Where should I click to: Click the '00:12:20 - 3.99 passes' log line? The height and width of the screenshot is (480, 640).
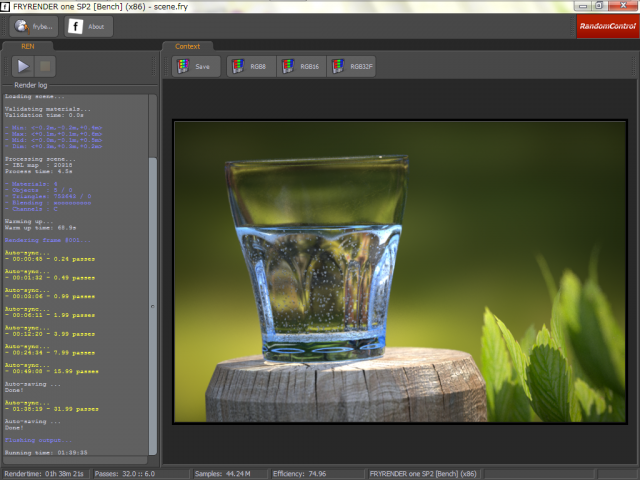point(50,333)
